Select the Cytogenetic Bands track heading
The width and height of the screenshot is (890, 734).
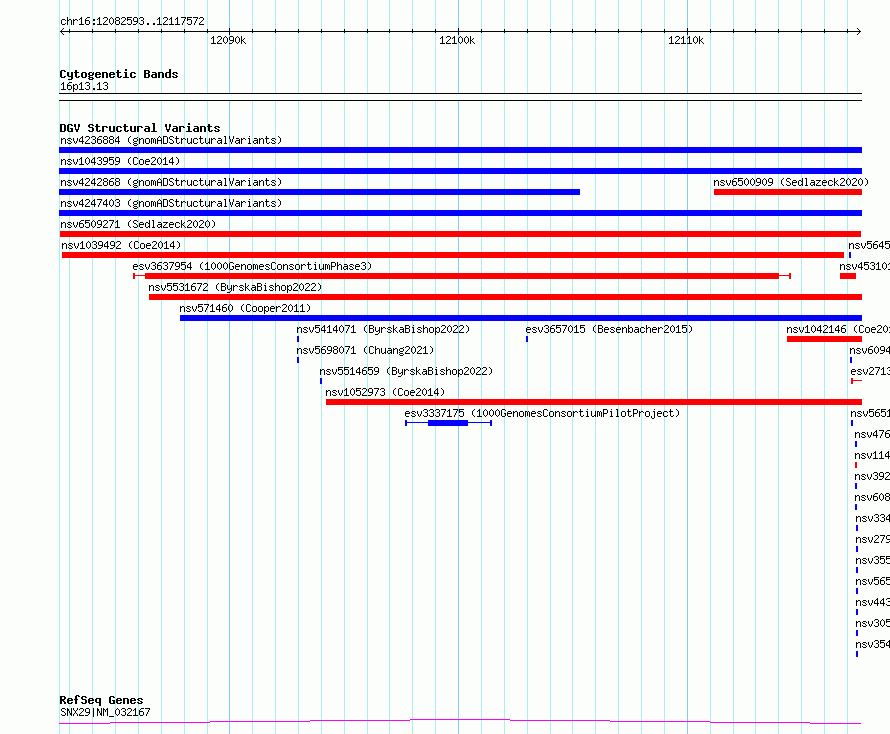click(119, 74)
